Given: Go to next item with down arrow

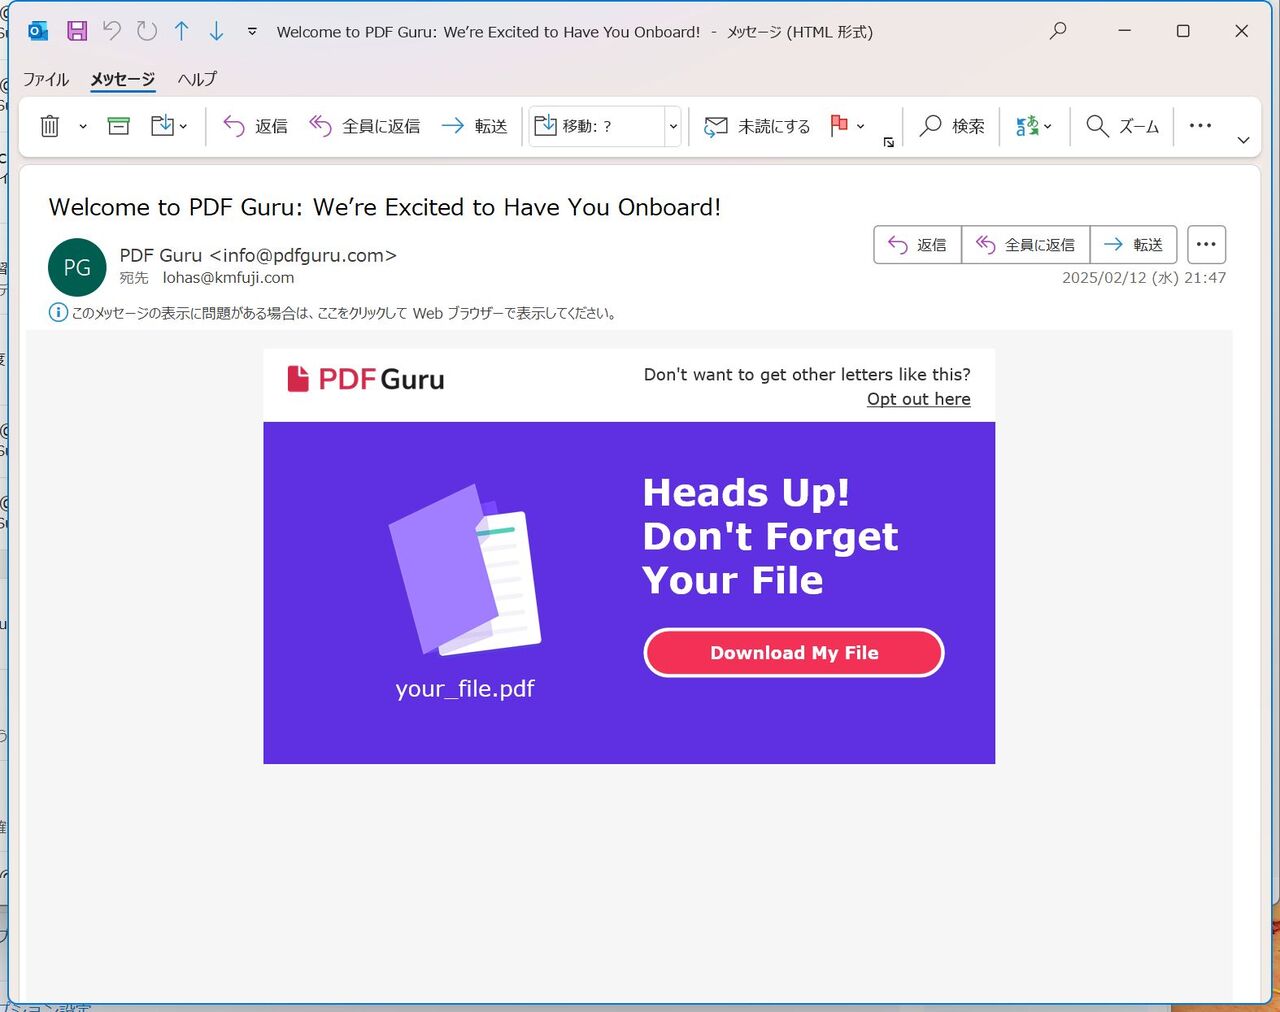Looking at the screenshot, I should 217,31.
